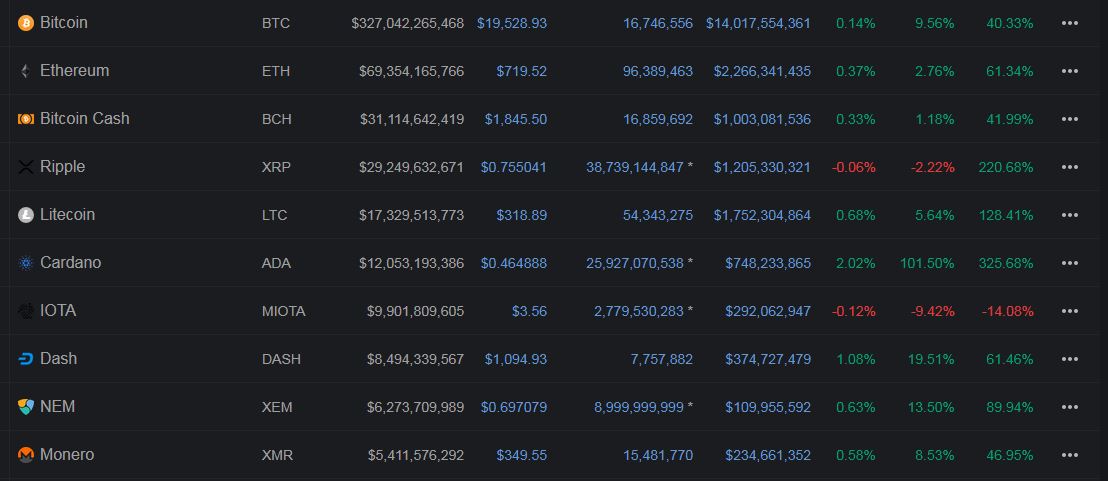Viewport: 1108px width, 481px height.
Task: Click Ethereum circulating supply 96,389,463
Action: [658, 71]
